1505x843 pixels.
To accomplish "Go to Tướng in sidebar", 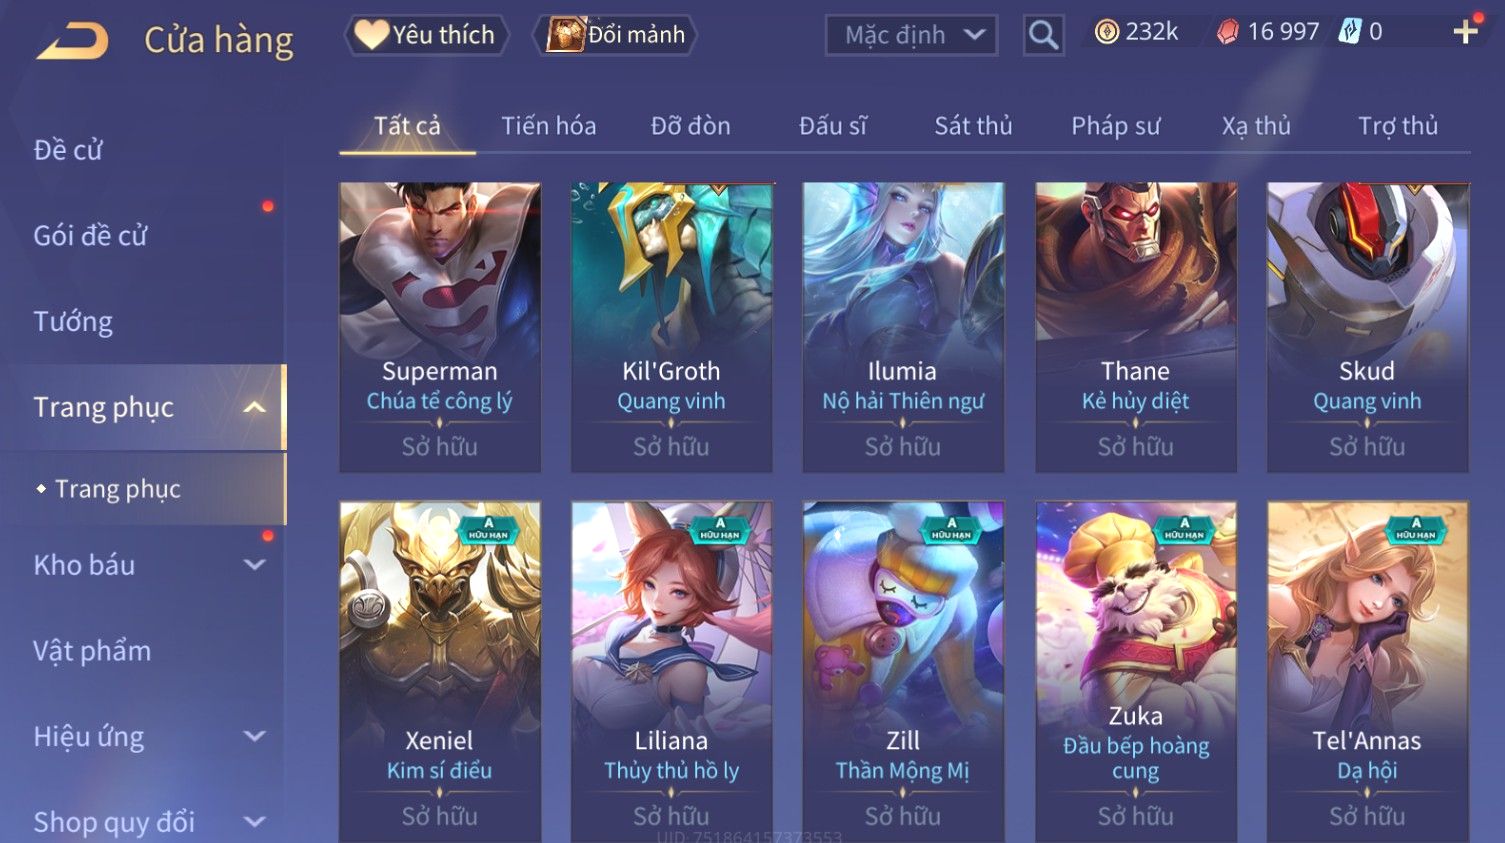I will 73,321.
